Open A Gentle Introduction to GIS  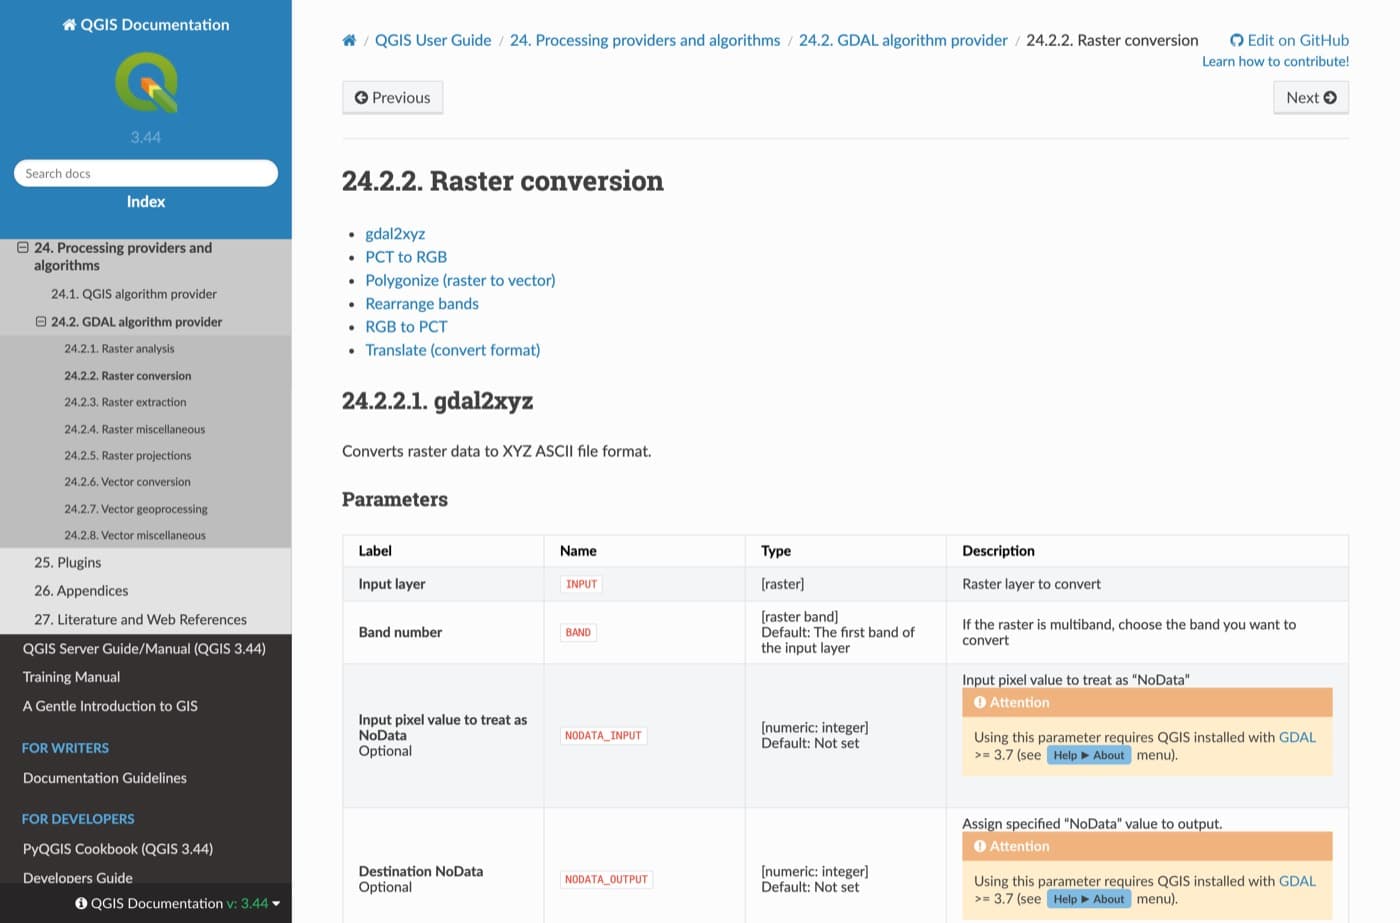(110, 706)
